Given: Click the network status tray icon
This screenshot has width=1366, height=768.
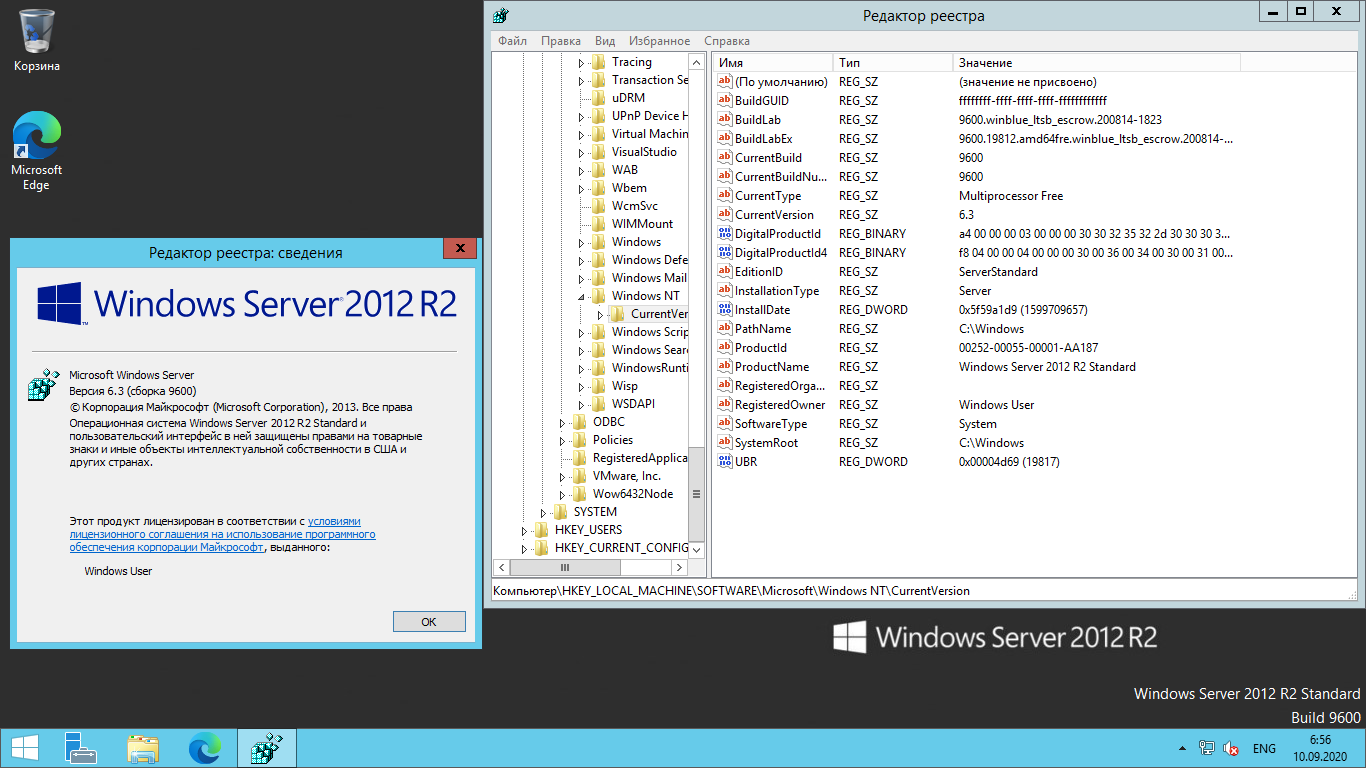Looking at the screenshot, I should coord(1207,748).
